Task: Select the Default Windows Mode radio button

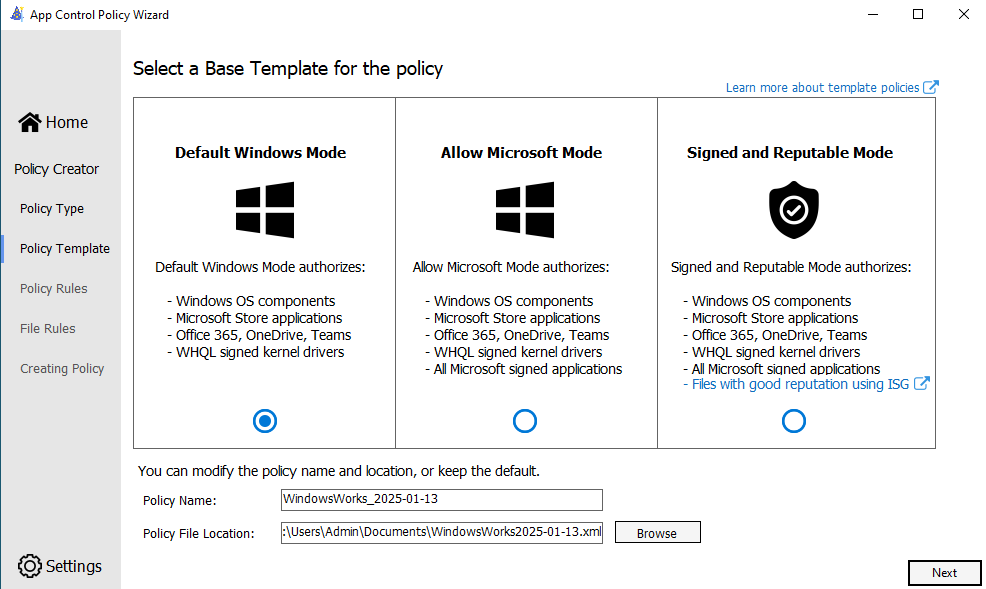Action: point(265,421)
